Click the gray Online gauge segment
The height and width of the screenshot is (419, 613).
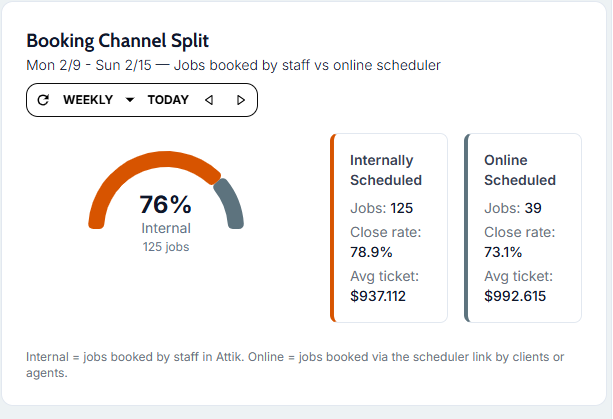pos(231,203)
